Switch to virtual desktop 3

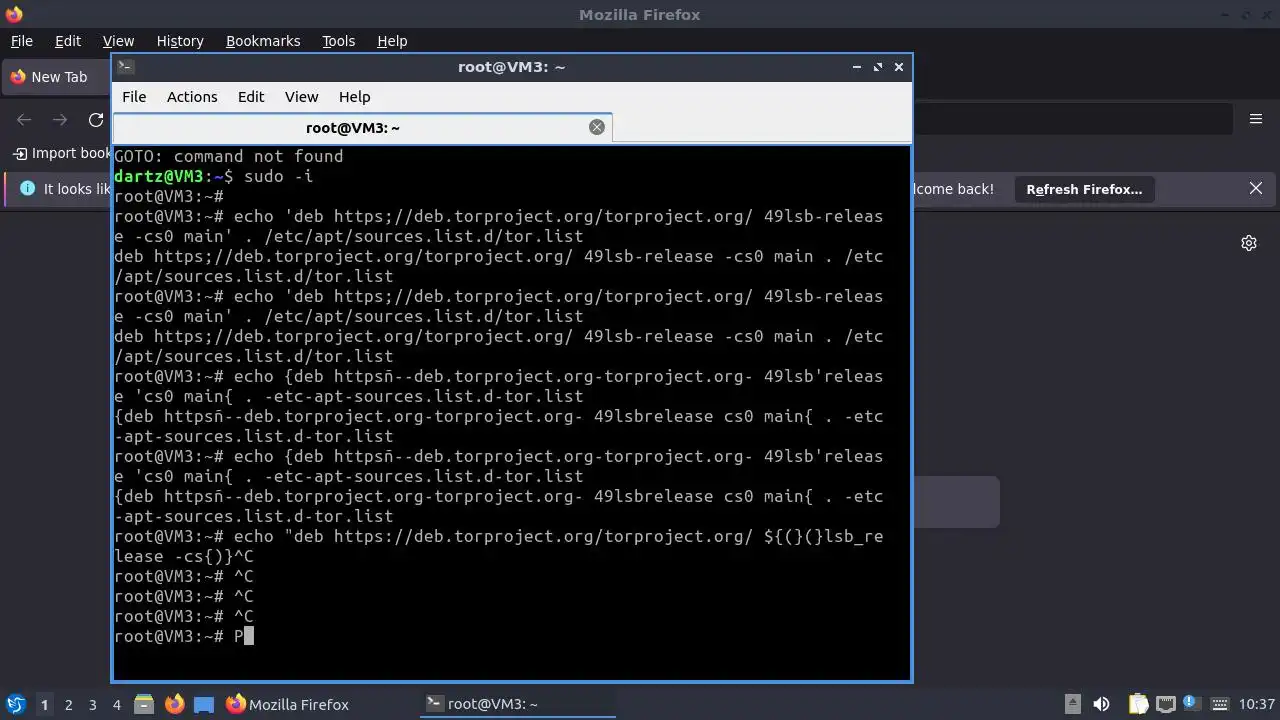coord(93,704)
